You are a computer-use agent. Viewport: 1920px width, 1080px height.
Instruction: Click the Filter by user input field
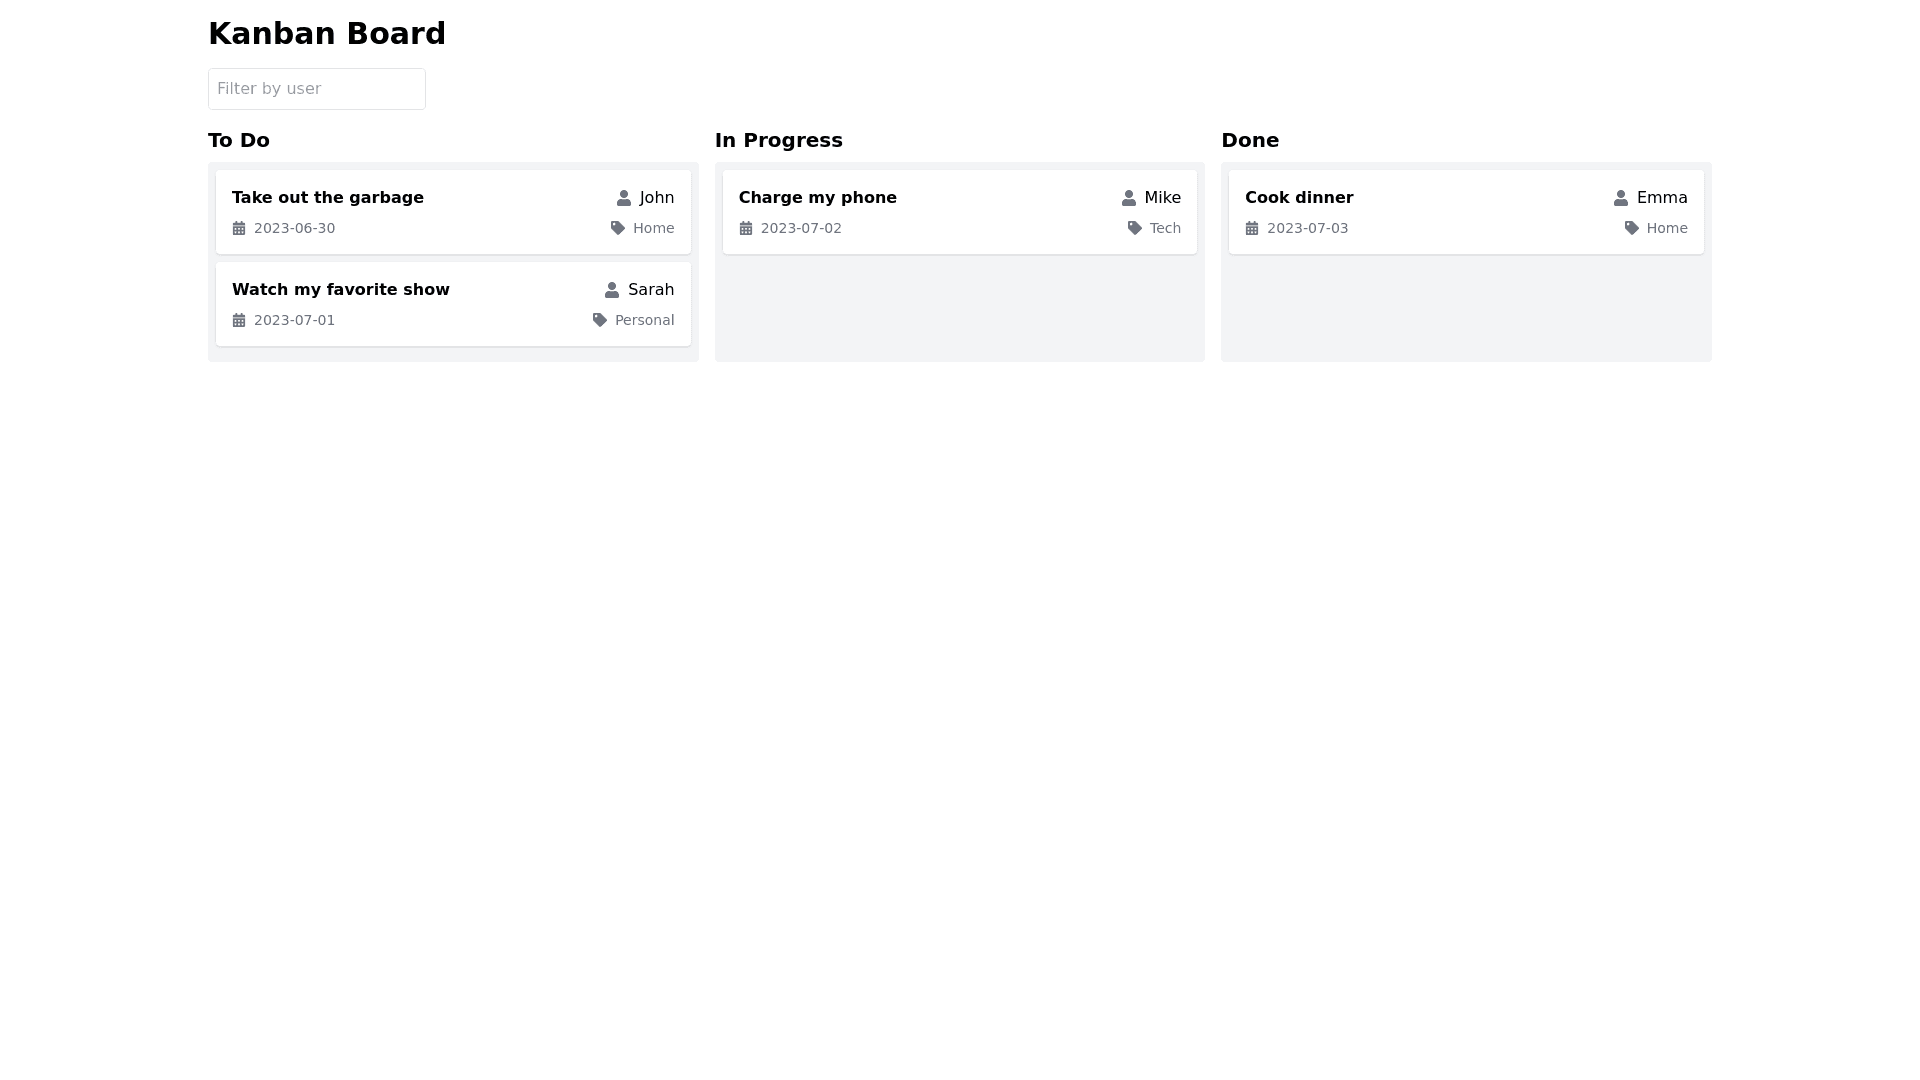(316, 88)
